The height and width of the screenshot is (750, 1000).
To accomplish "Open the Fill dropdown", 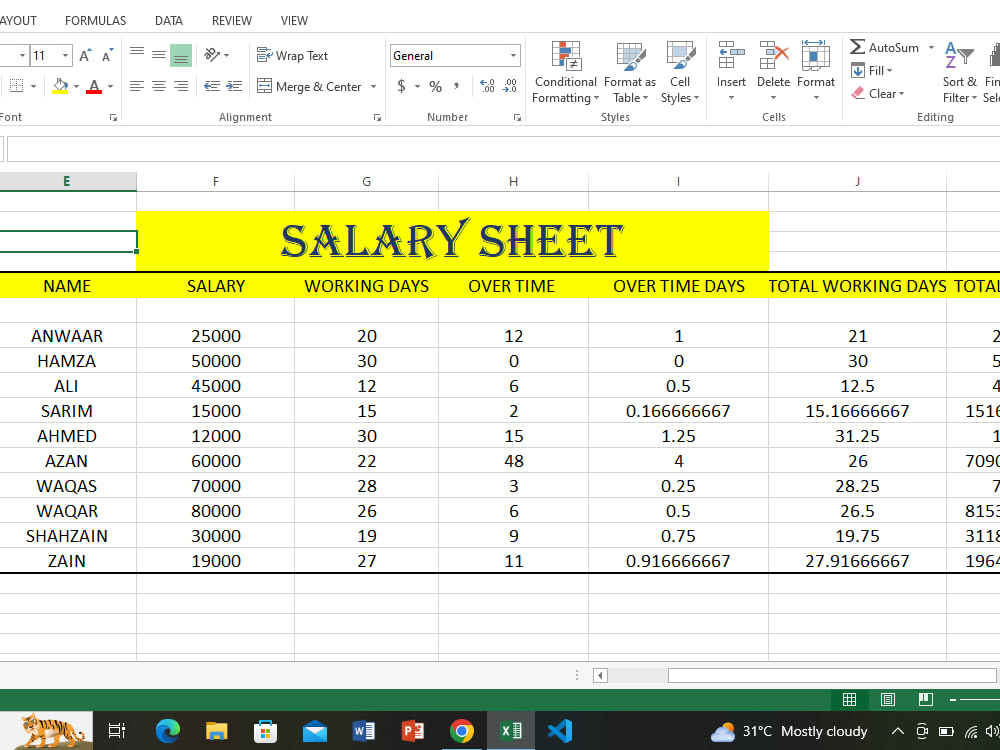I will [872, 70].
